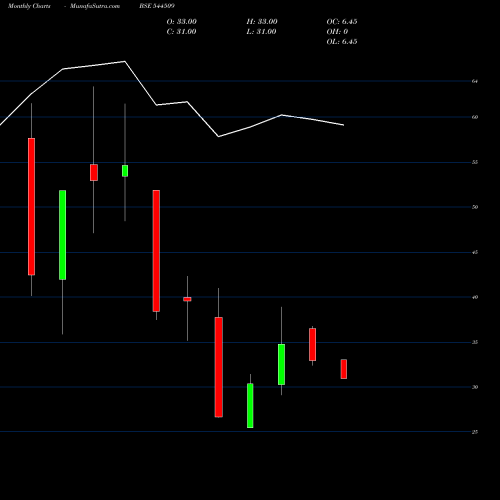The height and width of the screenshot is (500, 500).
Task: Click the 40 price axis label
Action: pos(475,297)
